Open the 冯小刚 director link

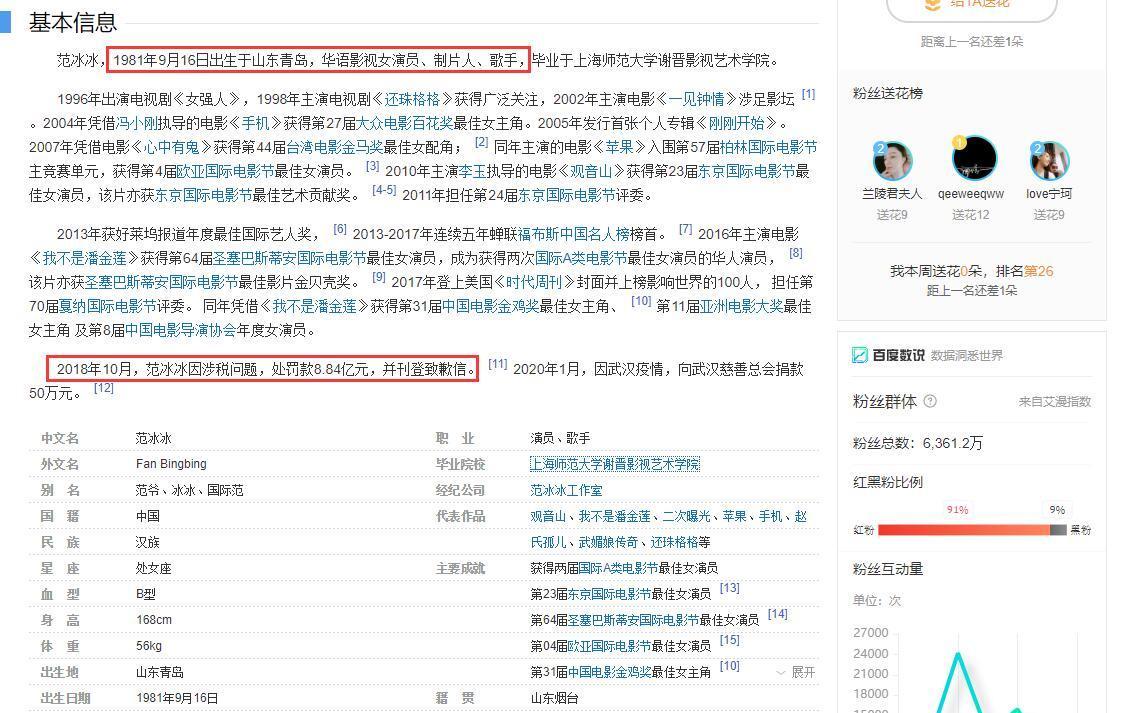(x=137, y=123)
